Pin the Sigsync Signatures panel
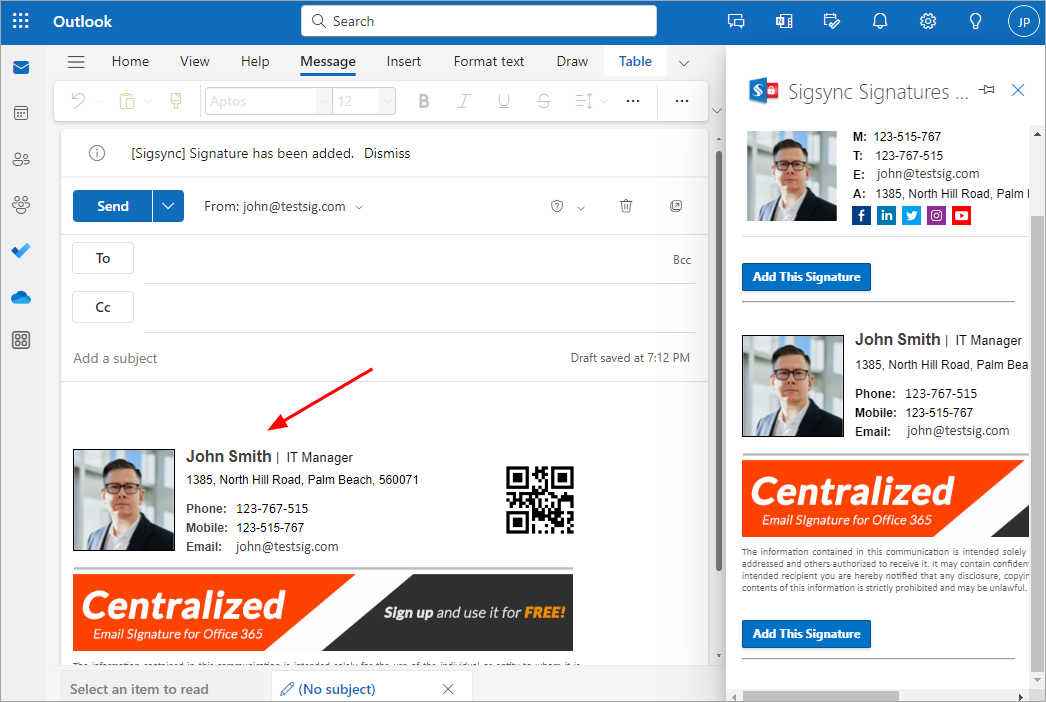Screen dimensions: 1046x702 987,90
